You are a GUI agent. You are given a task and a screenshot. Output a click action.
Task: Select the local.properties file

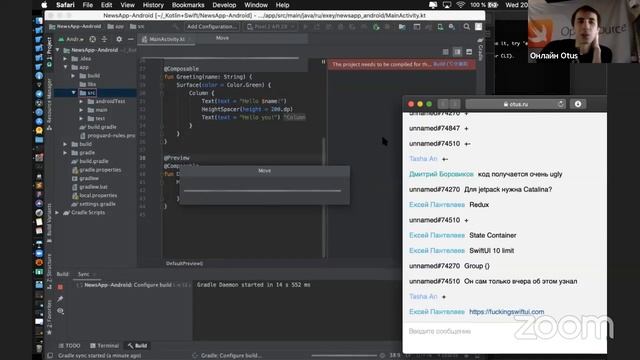click(x=94, y=196)
